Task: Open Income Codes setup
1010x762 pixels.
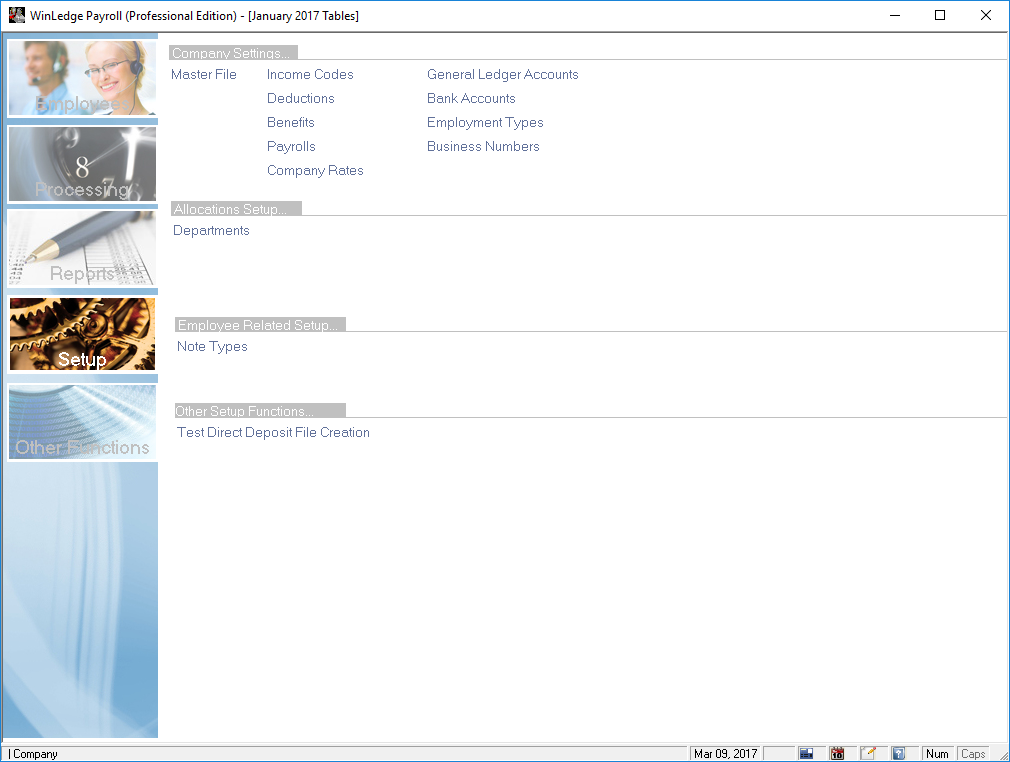Action: [310, 75]
